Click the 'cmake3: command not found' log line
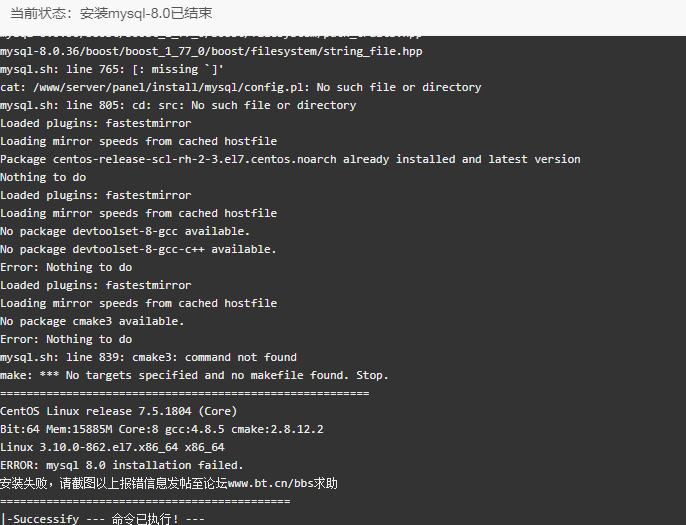Screen dimensions: 686x525 (x=148, y=357)
